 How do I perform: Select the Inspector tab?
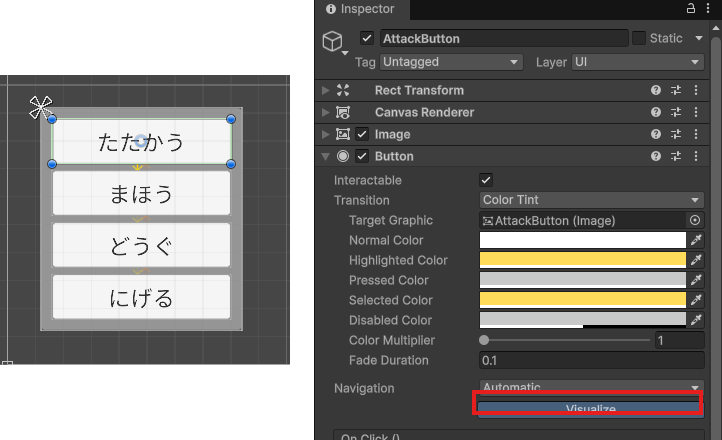pos(361,9)
